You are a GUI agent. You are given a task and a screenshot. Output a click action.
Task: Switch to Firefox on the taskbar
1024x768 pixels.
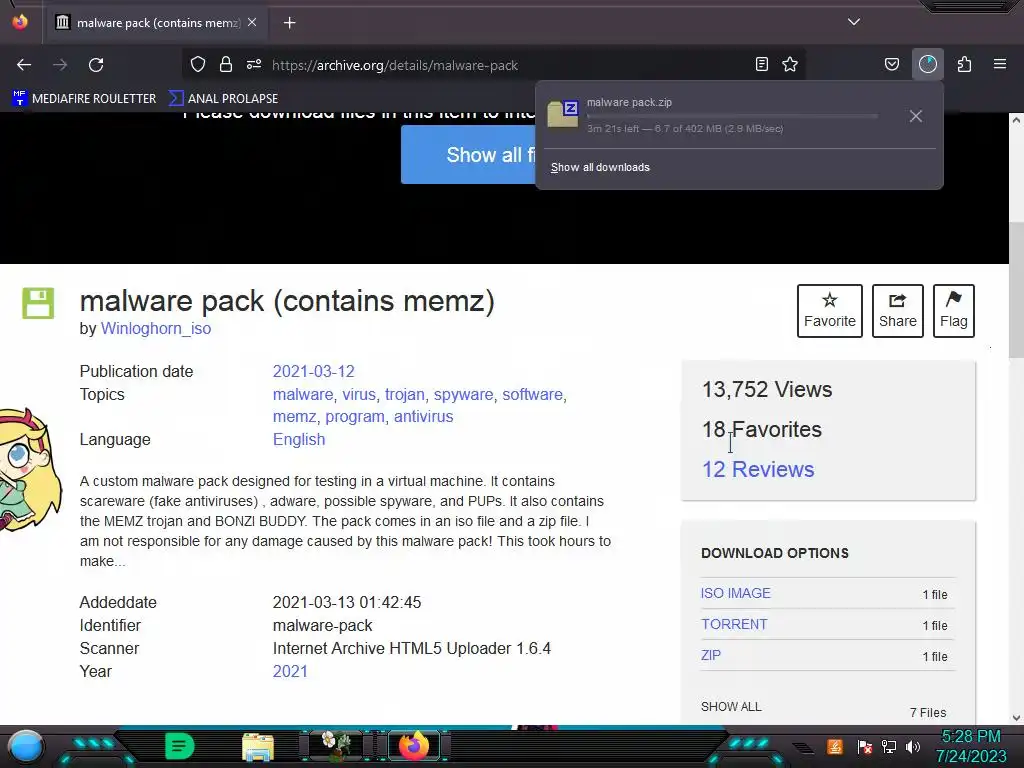click(414, 746)
